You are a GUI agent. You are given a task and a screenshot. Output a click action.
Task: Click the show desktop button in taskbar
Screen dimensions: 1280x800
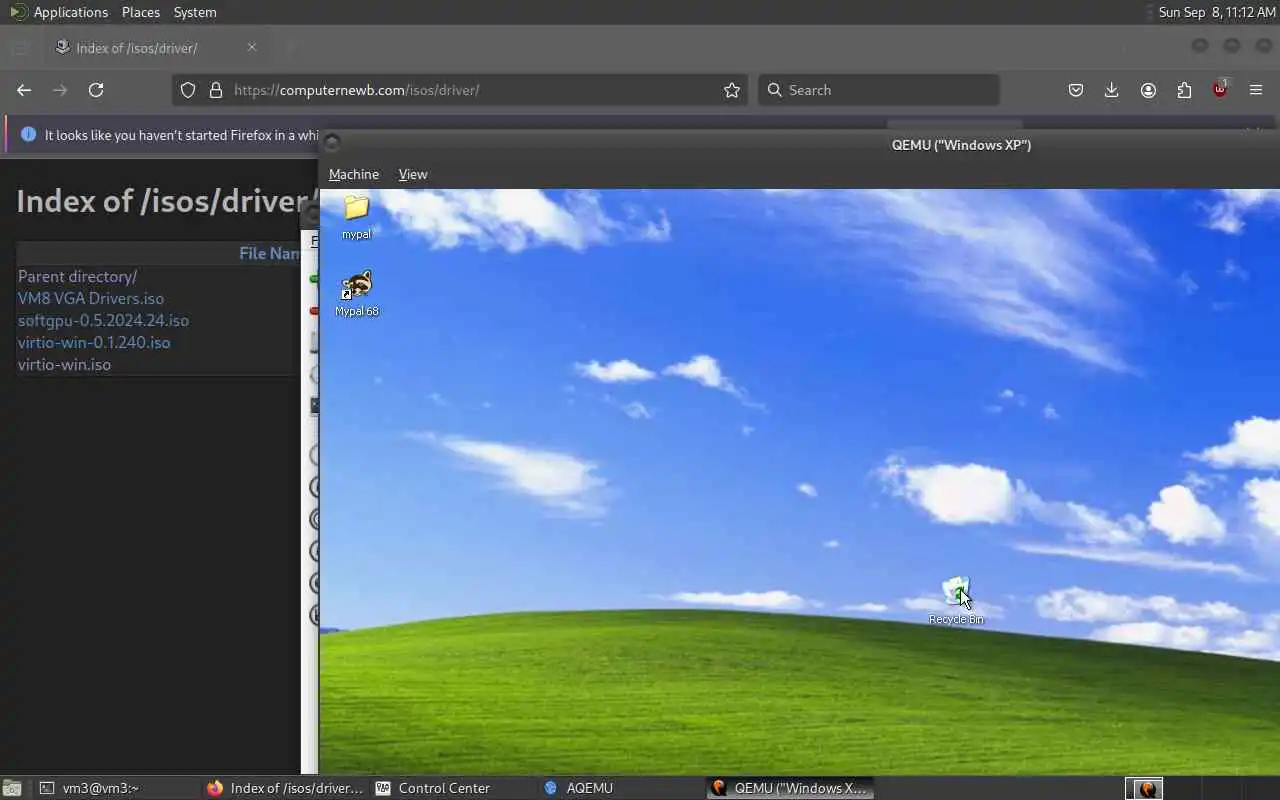pyautogui.click(x=12, y=788)
